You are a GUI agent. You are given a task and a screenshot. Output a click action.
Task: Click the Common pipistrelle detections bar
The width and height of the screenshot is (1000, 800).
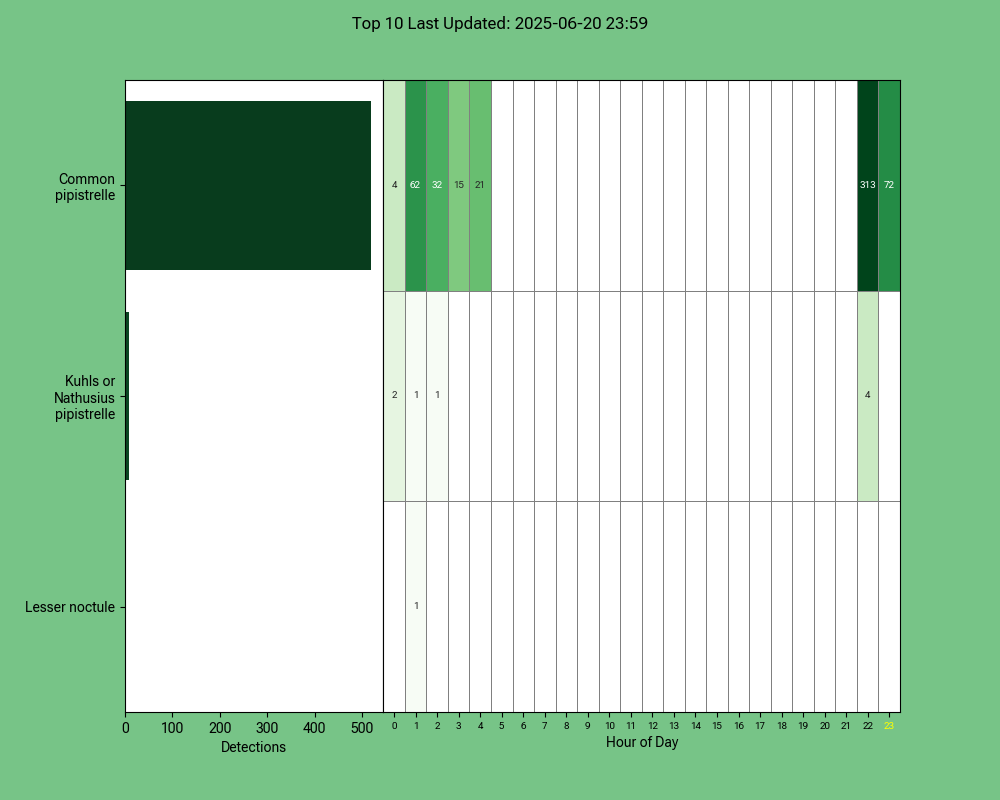pos(248,186)
